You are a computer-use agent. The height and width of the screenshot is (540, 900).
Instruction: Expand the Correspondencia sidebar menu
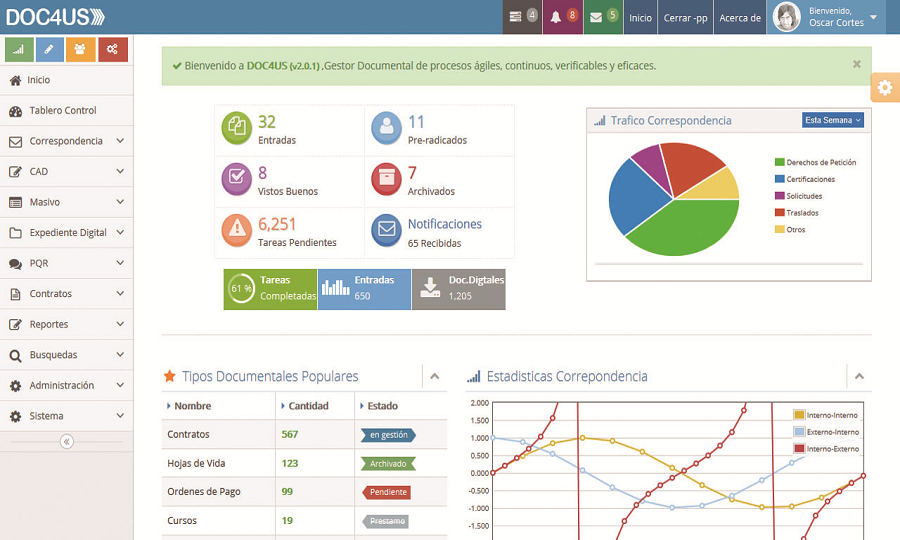click(66, 141)
